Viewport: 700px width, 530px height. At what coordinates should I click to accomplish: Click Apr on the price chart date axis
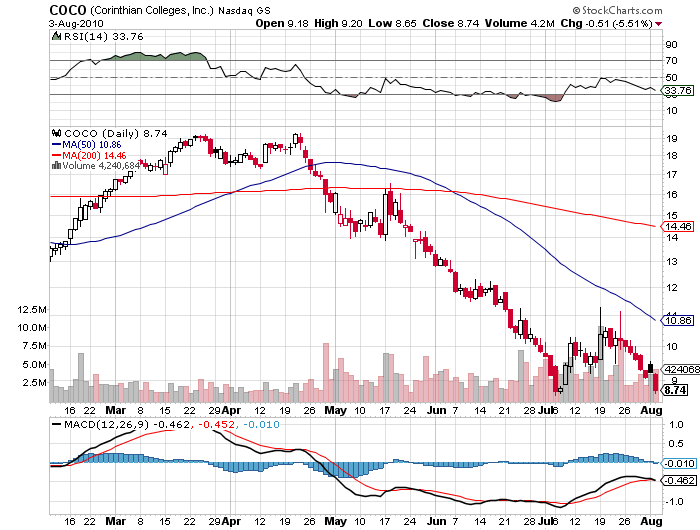click(x=231, y=410)
